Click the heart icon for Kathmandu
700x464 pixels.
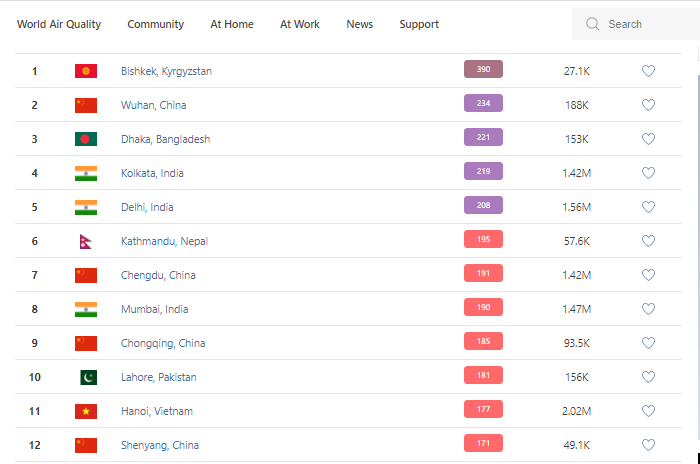pyautogui.click(x=648, y=241)
